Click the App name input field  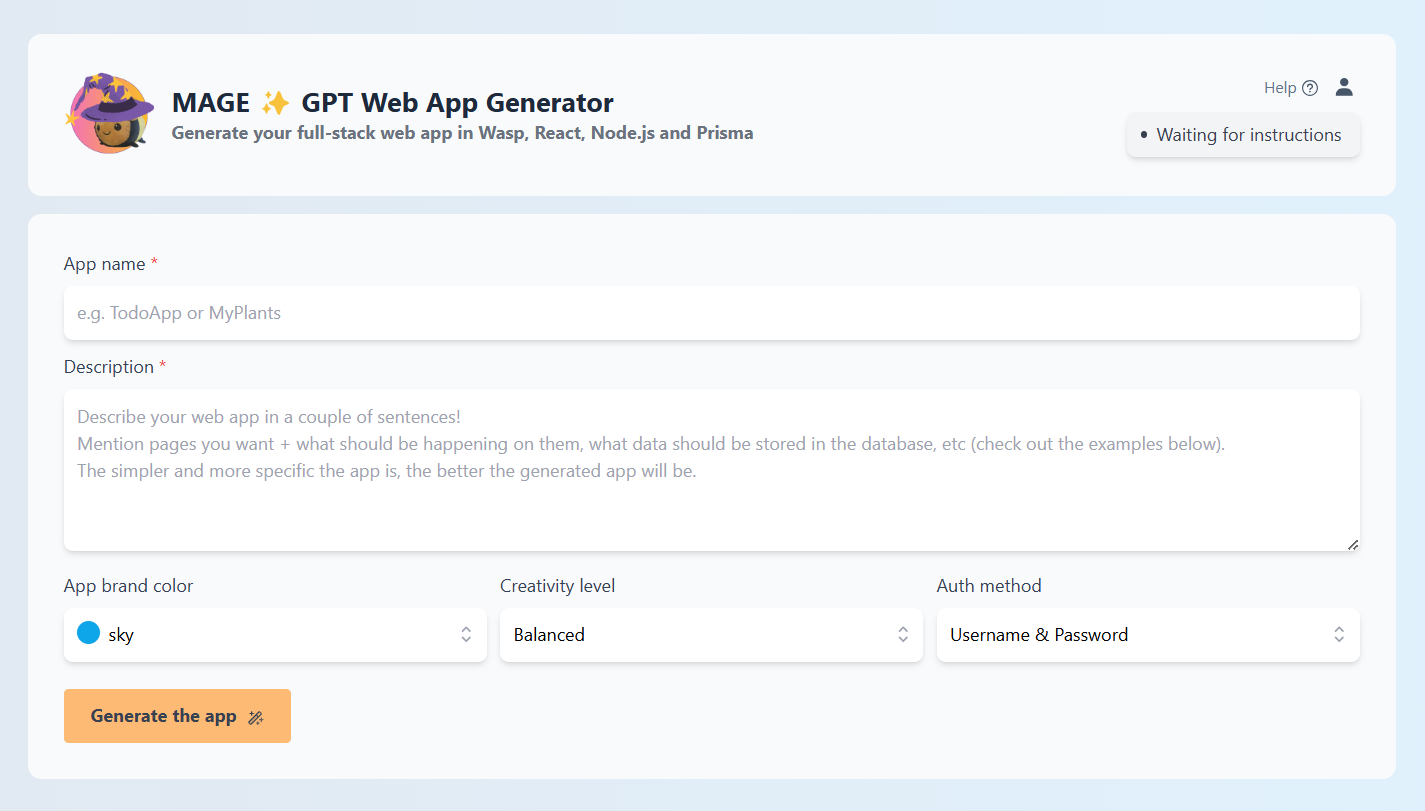(711, 313)
